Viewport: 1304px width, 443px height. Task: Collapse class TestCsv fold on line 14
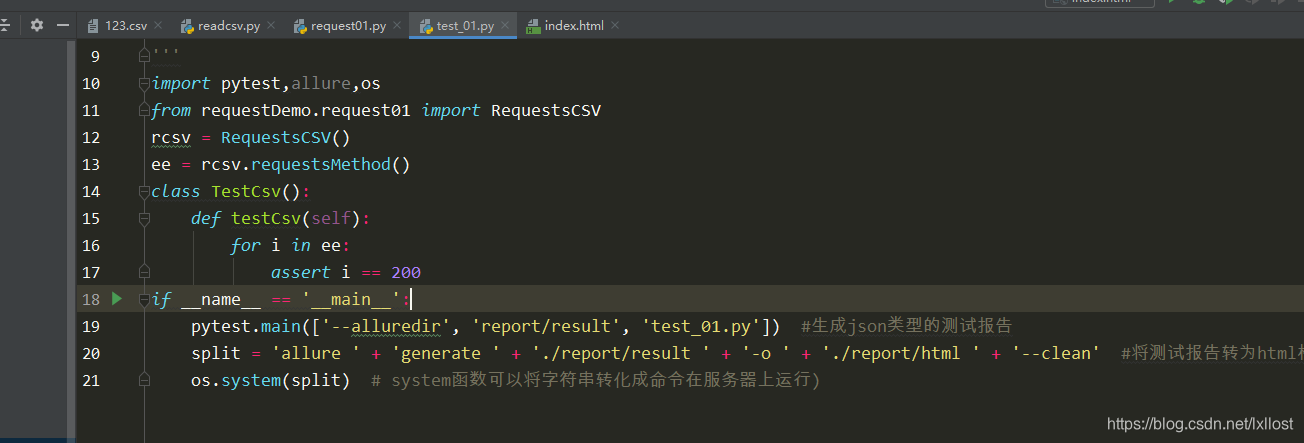pyautogui.click(x=145, y=191)
